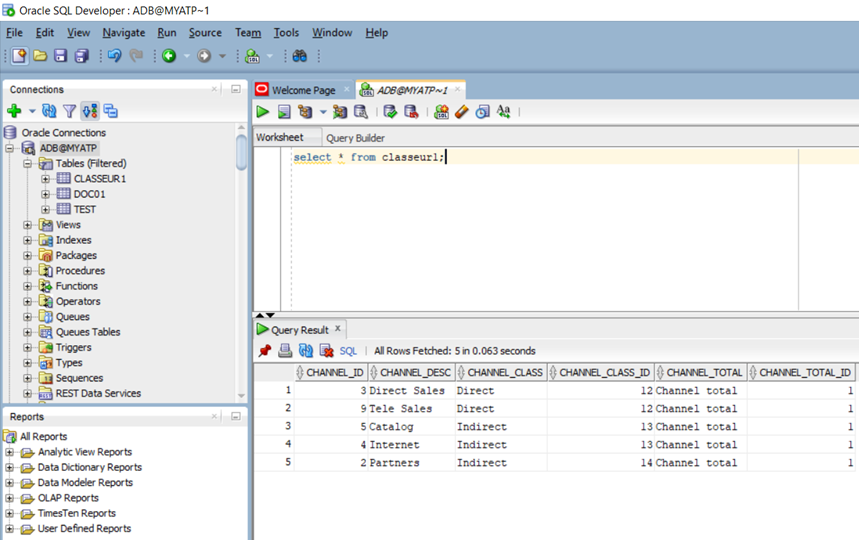This screenshot has height=540, width=859.
Task: Click the green Back navigation icon
Action: [x=169, y=56]
